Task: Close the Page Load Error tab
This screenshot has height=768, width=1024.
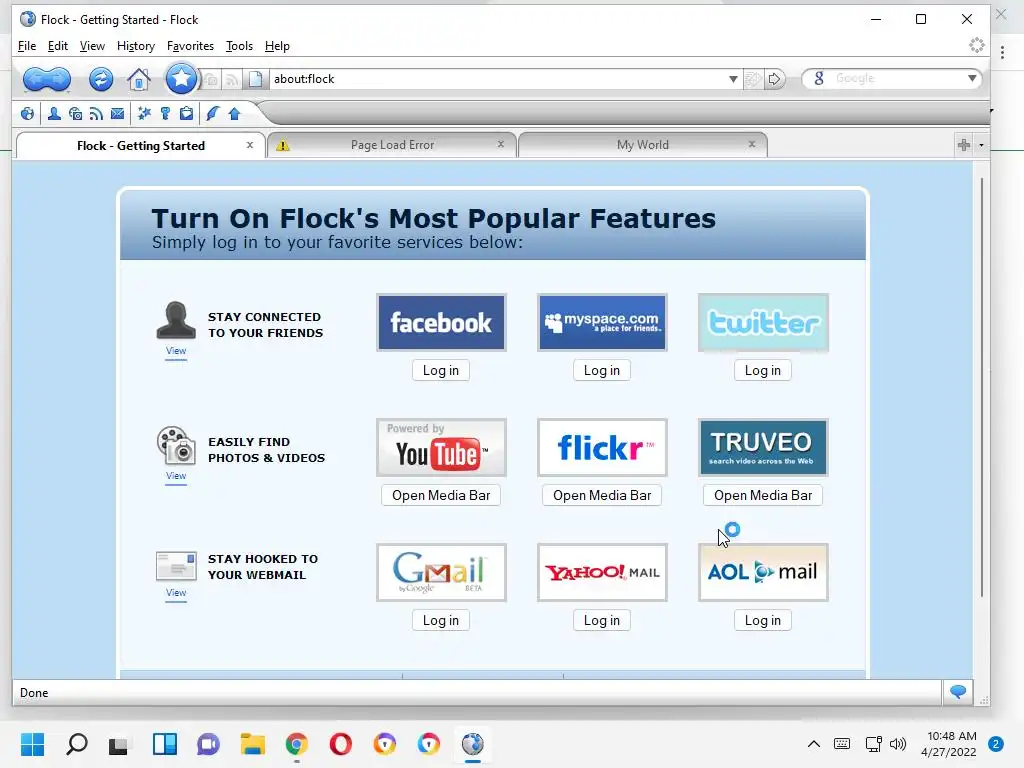Action: [x=501, y=144]
